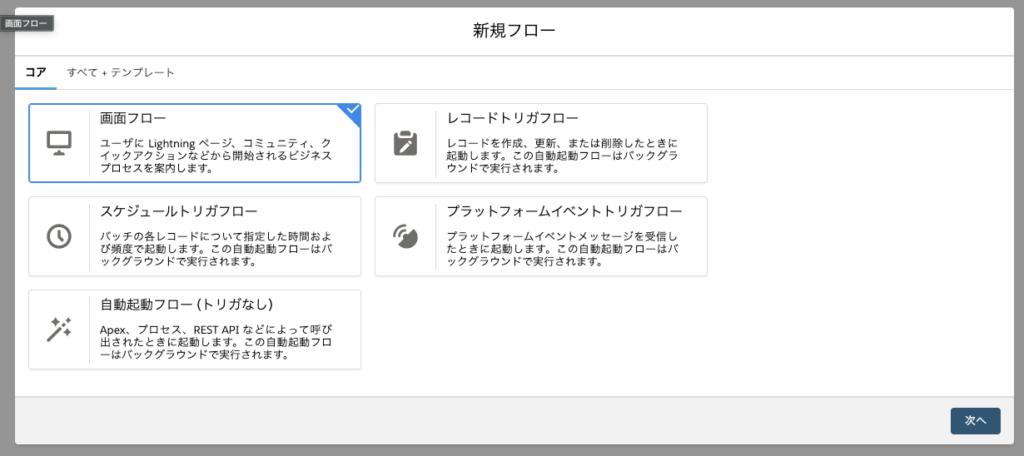Click the スケジュールトリガフロー description text
This screenshot has width=1024, height=456.
[x=216, y=249]
